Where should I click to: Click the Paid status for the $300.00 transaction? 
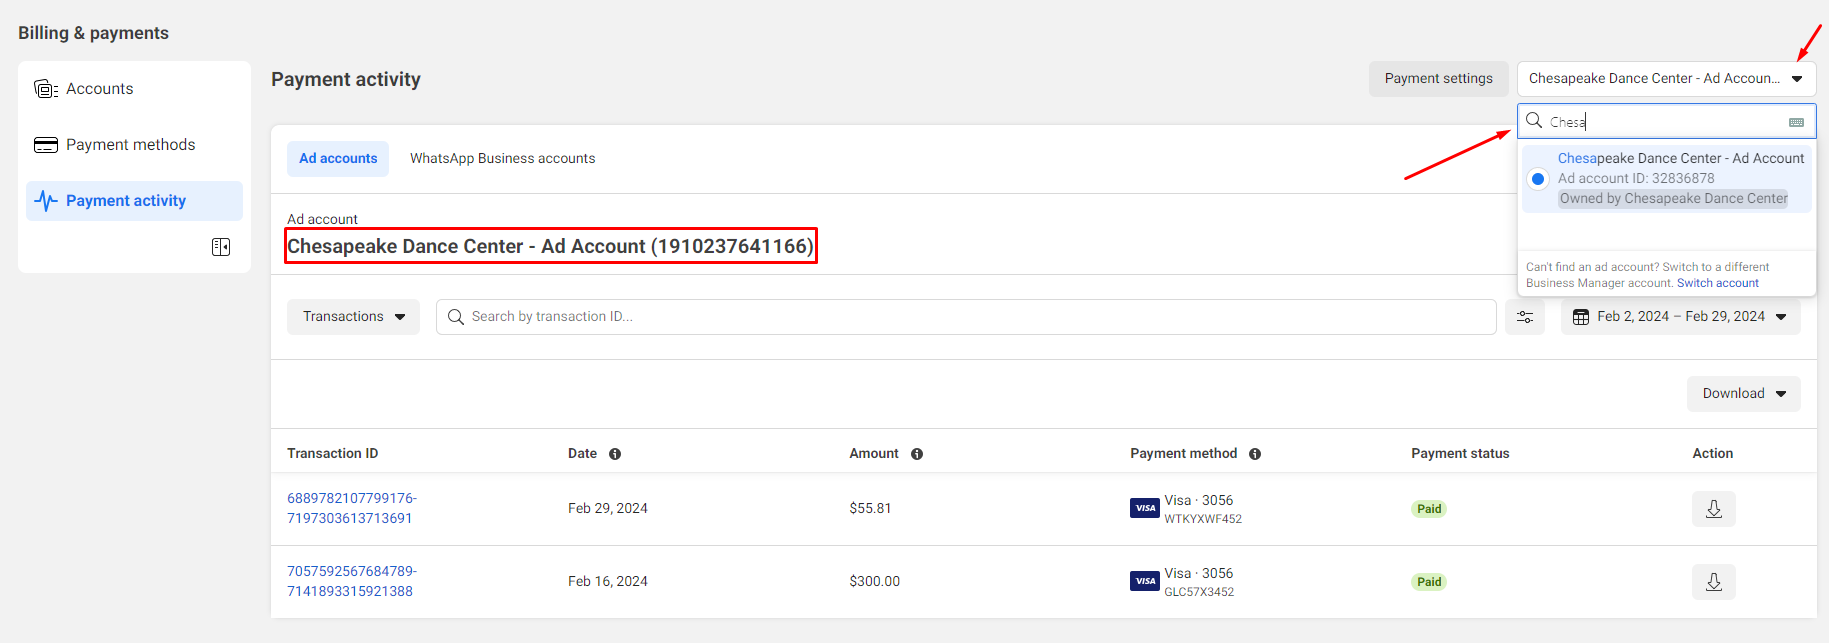tap(1429, 582)
